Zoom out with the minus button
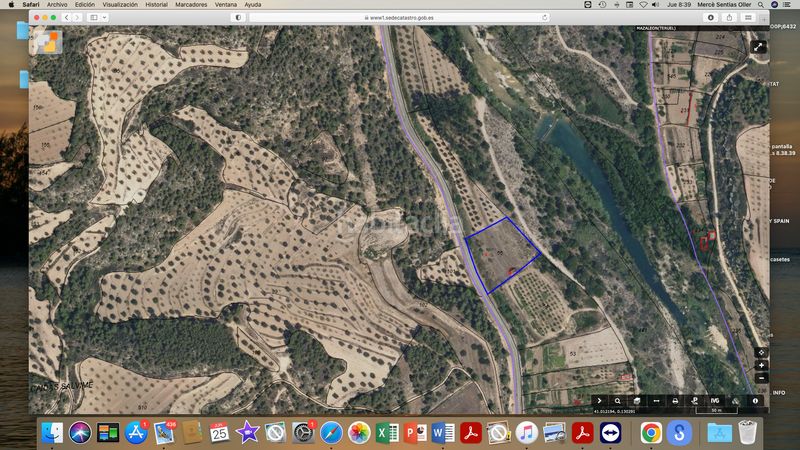Screen dimensions: 800x450 (x=761, y=378)
